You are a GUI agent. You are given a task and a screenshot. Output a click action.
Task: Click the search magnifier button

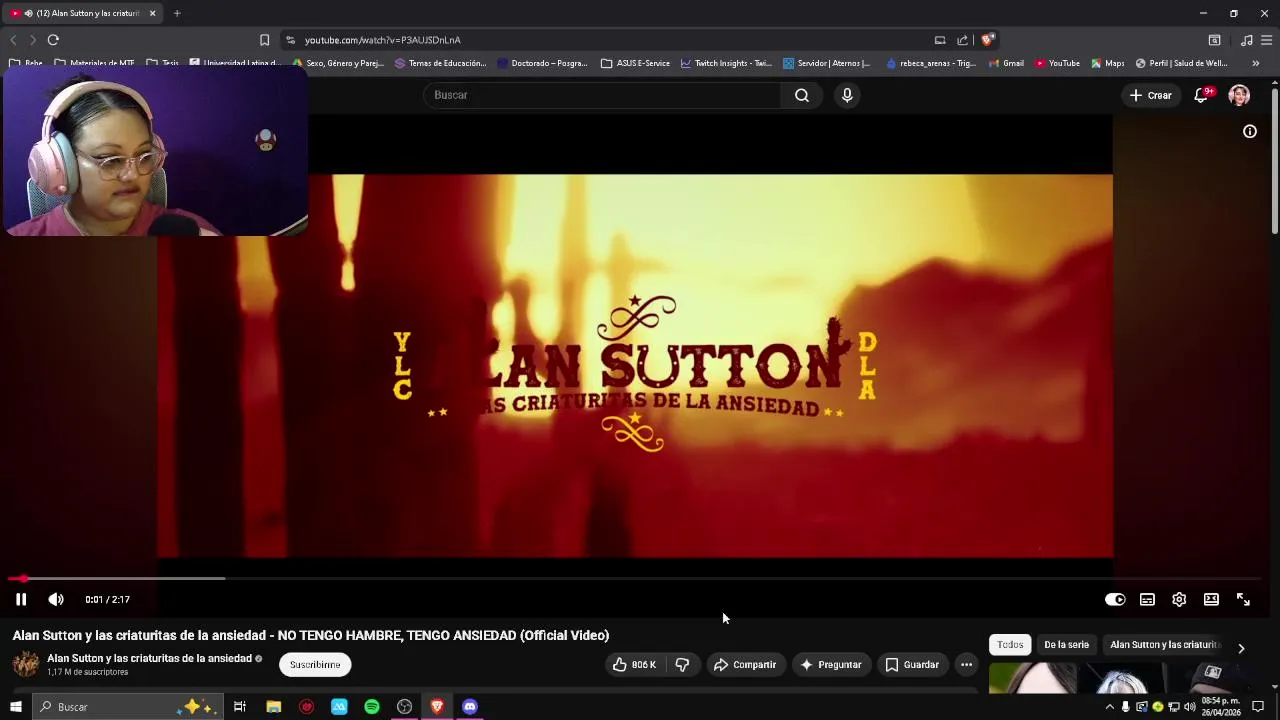pos(802,95)
